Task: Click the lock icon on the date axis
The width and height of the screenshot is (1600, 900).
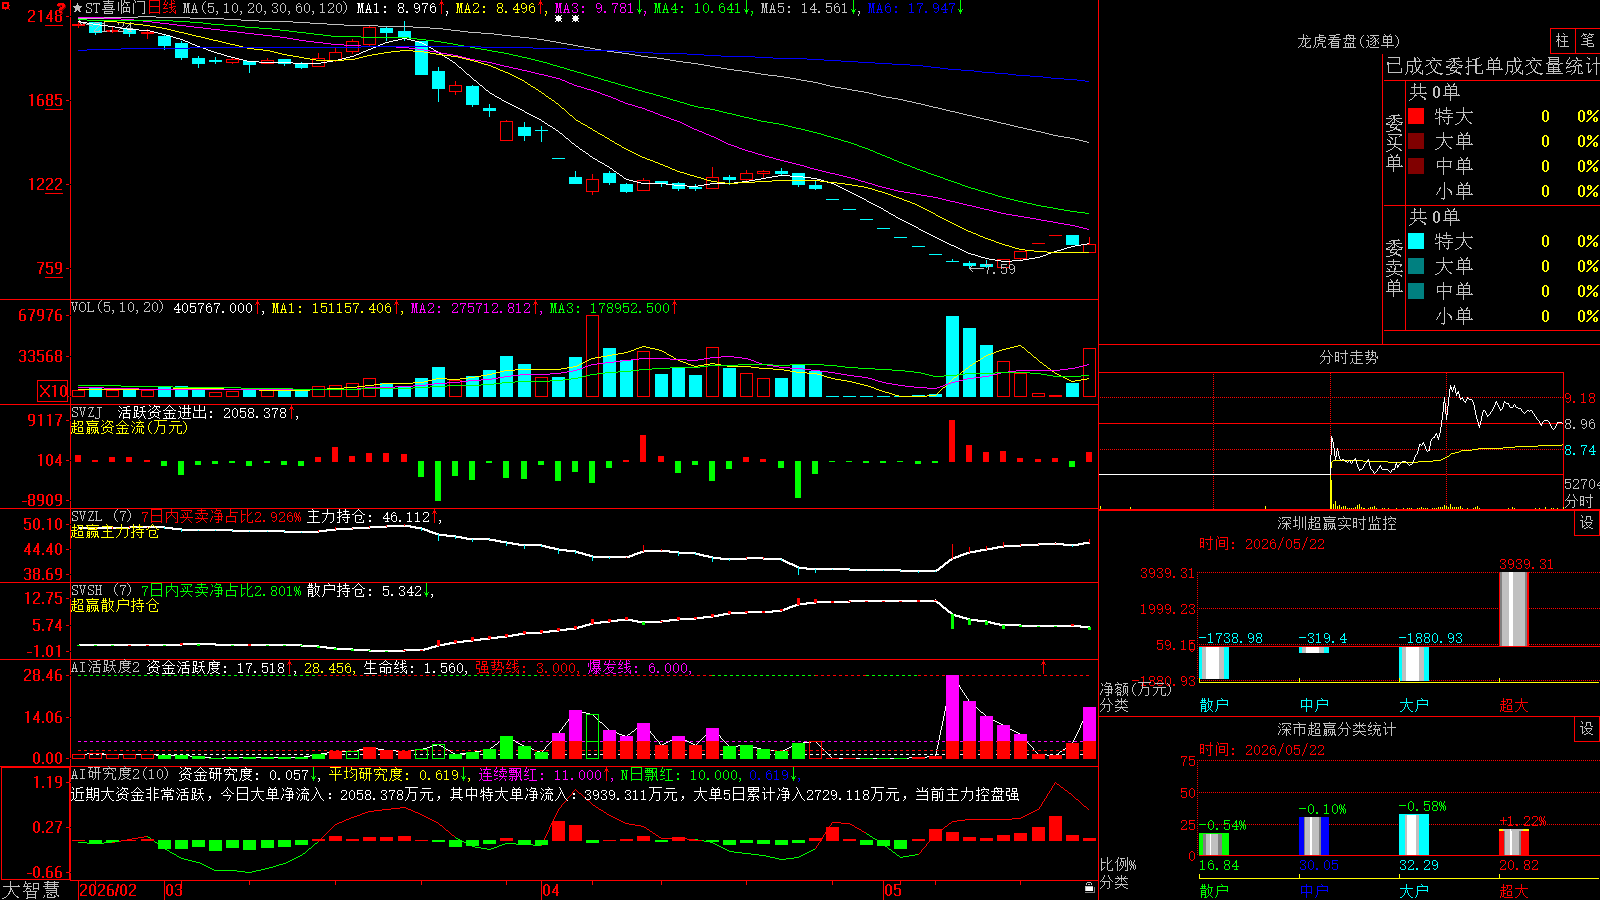Action: pyautogui.click(x=1089, y=888)
